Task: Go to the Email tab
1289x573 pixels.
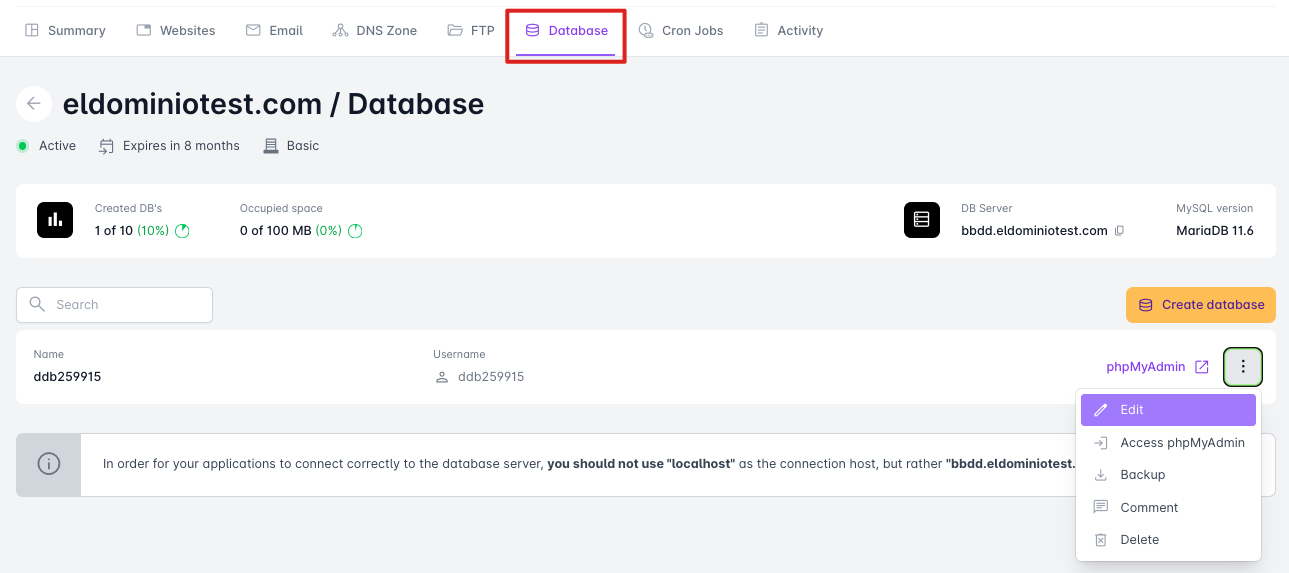Action: (274, 31)
